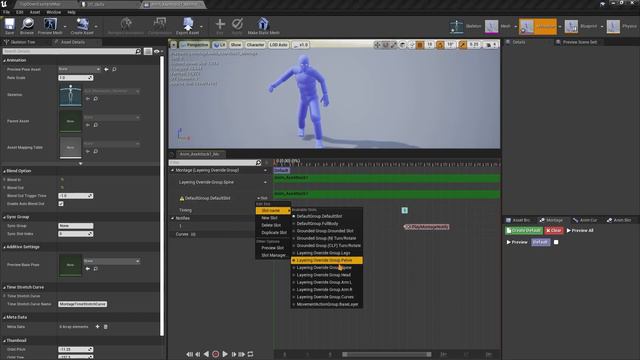Select the highlighted Animation mode icon

(527, 27)
